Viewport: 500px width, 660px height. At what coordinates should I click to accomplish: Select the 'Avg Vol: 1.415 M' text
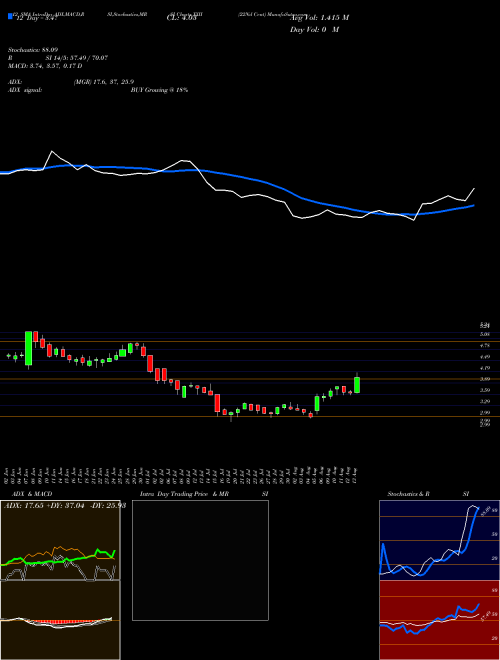[320, 17]
